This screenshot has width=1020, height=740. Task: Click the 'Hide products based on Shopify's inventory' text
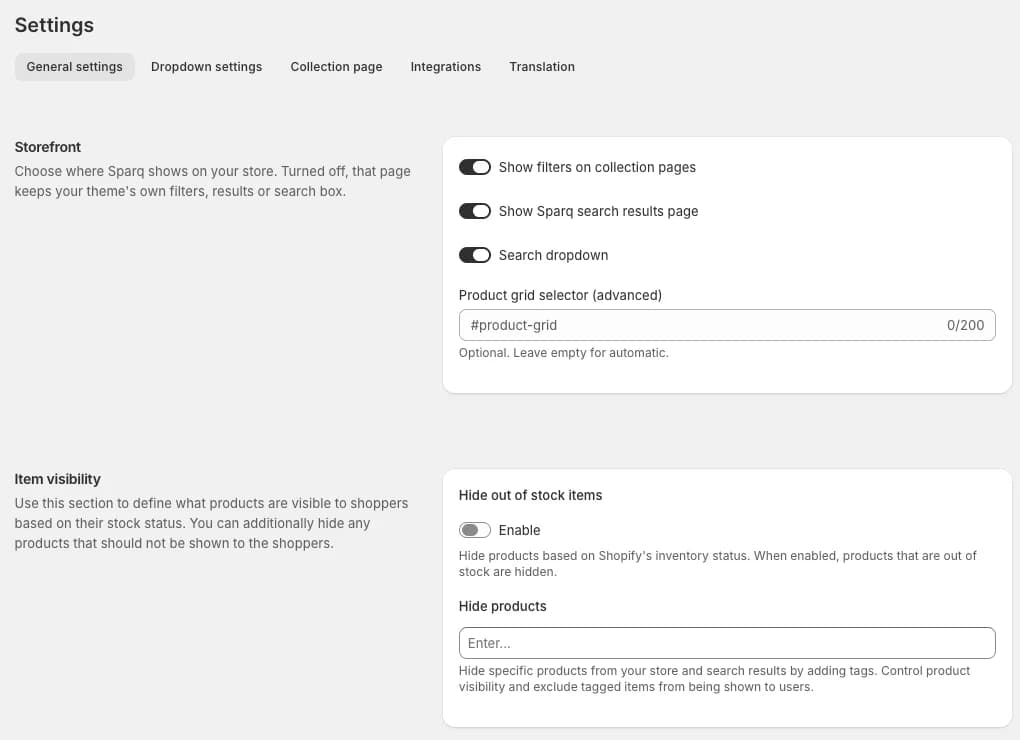(x=718, y=564)
